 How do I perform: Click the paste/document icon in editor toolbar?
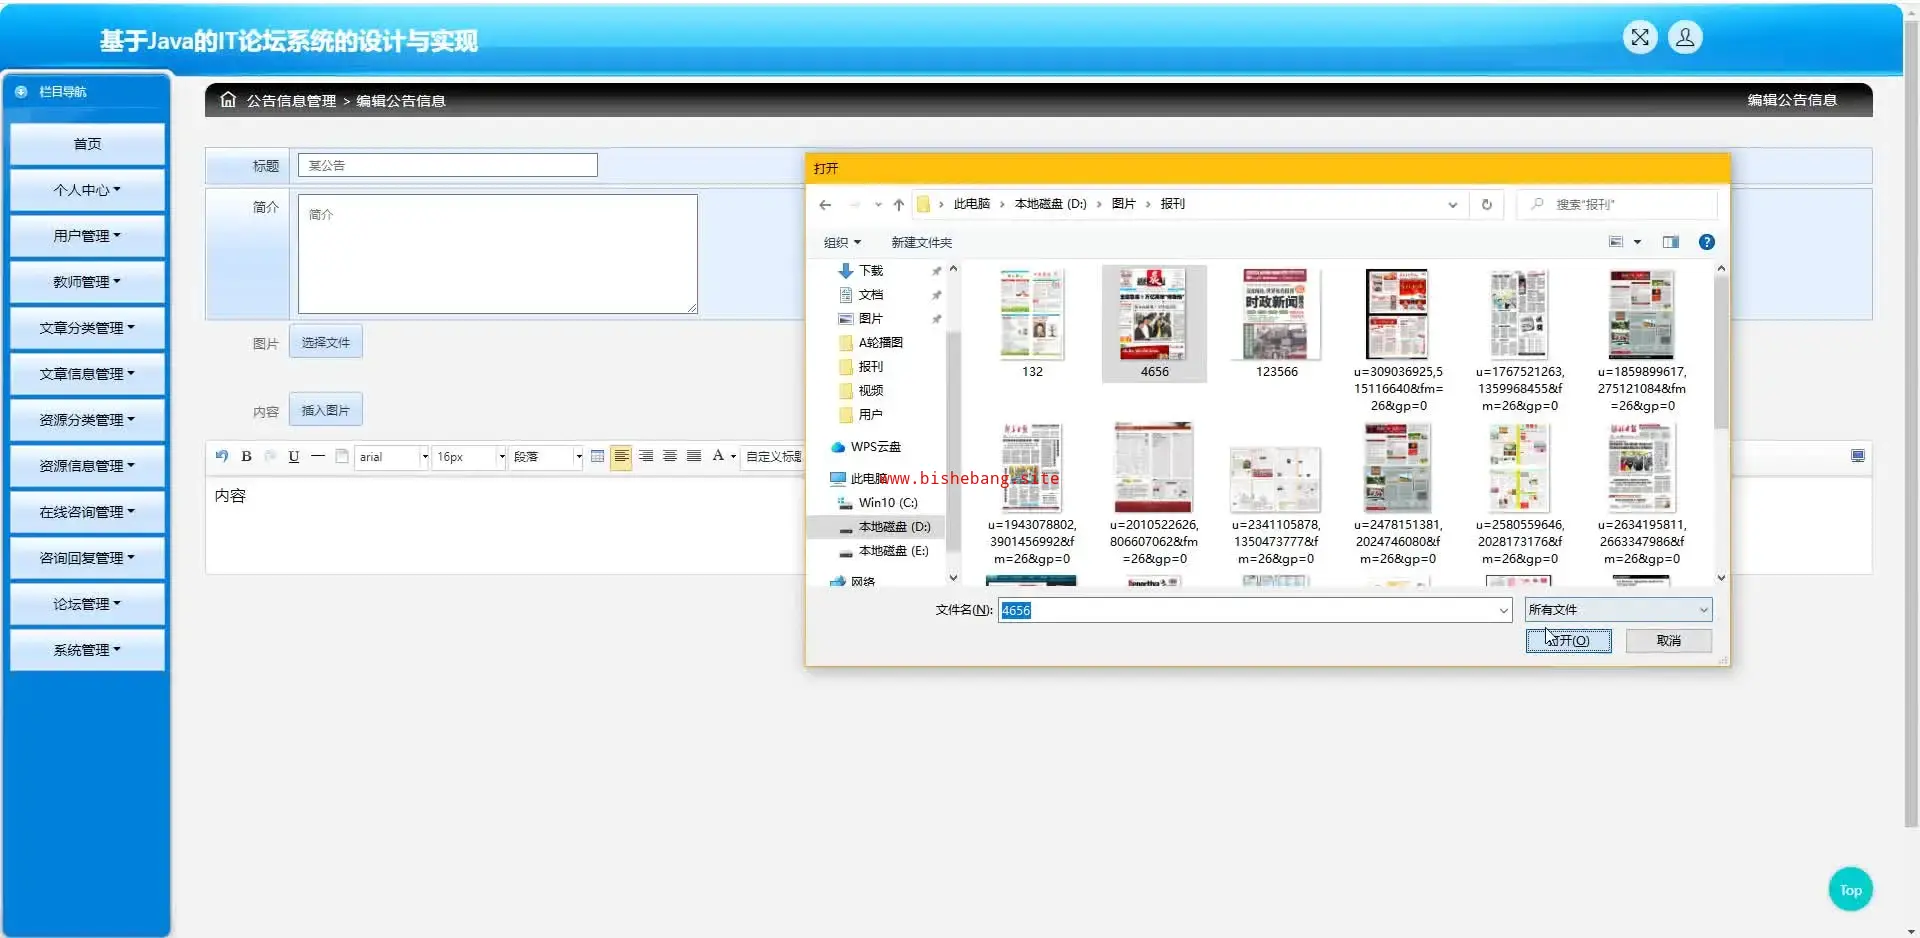pos(342,456)
